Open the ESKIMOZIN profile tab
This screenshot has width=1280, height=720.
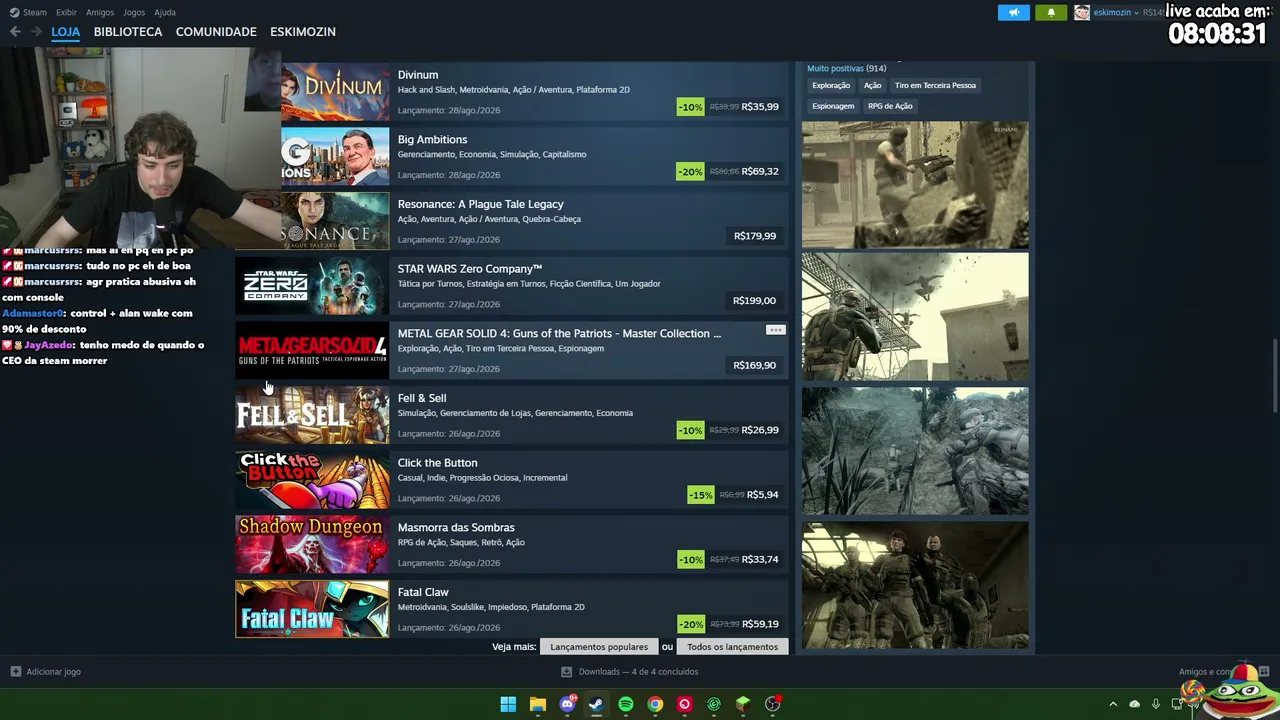coord(303,32)
